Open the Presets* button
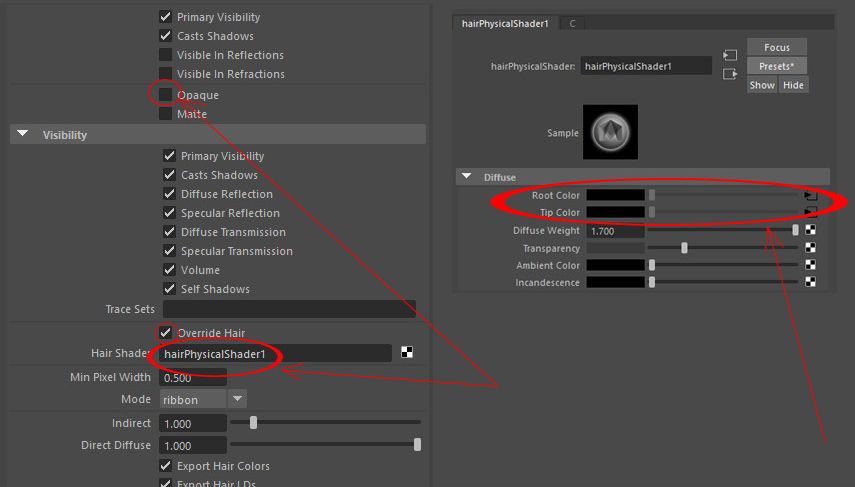The width and height of the screenshot is (855, 487). 776,66
